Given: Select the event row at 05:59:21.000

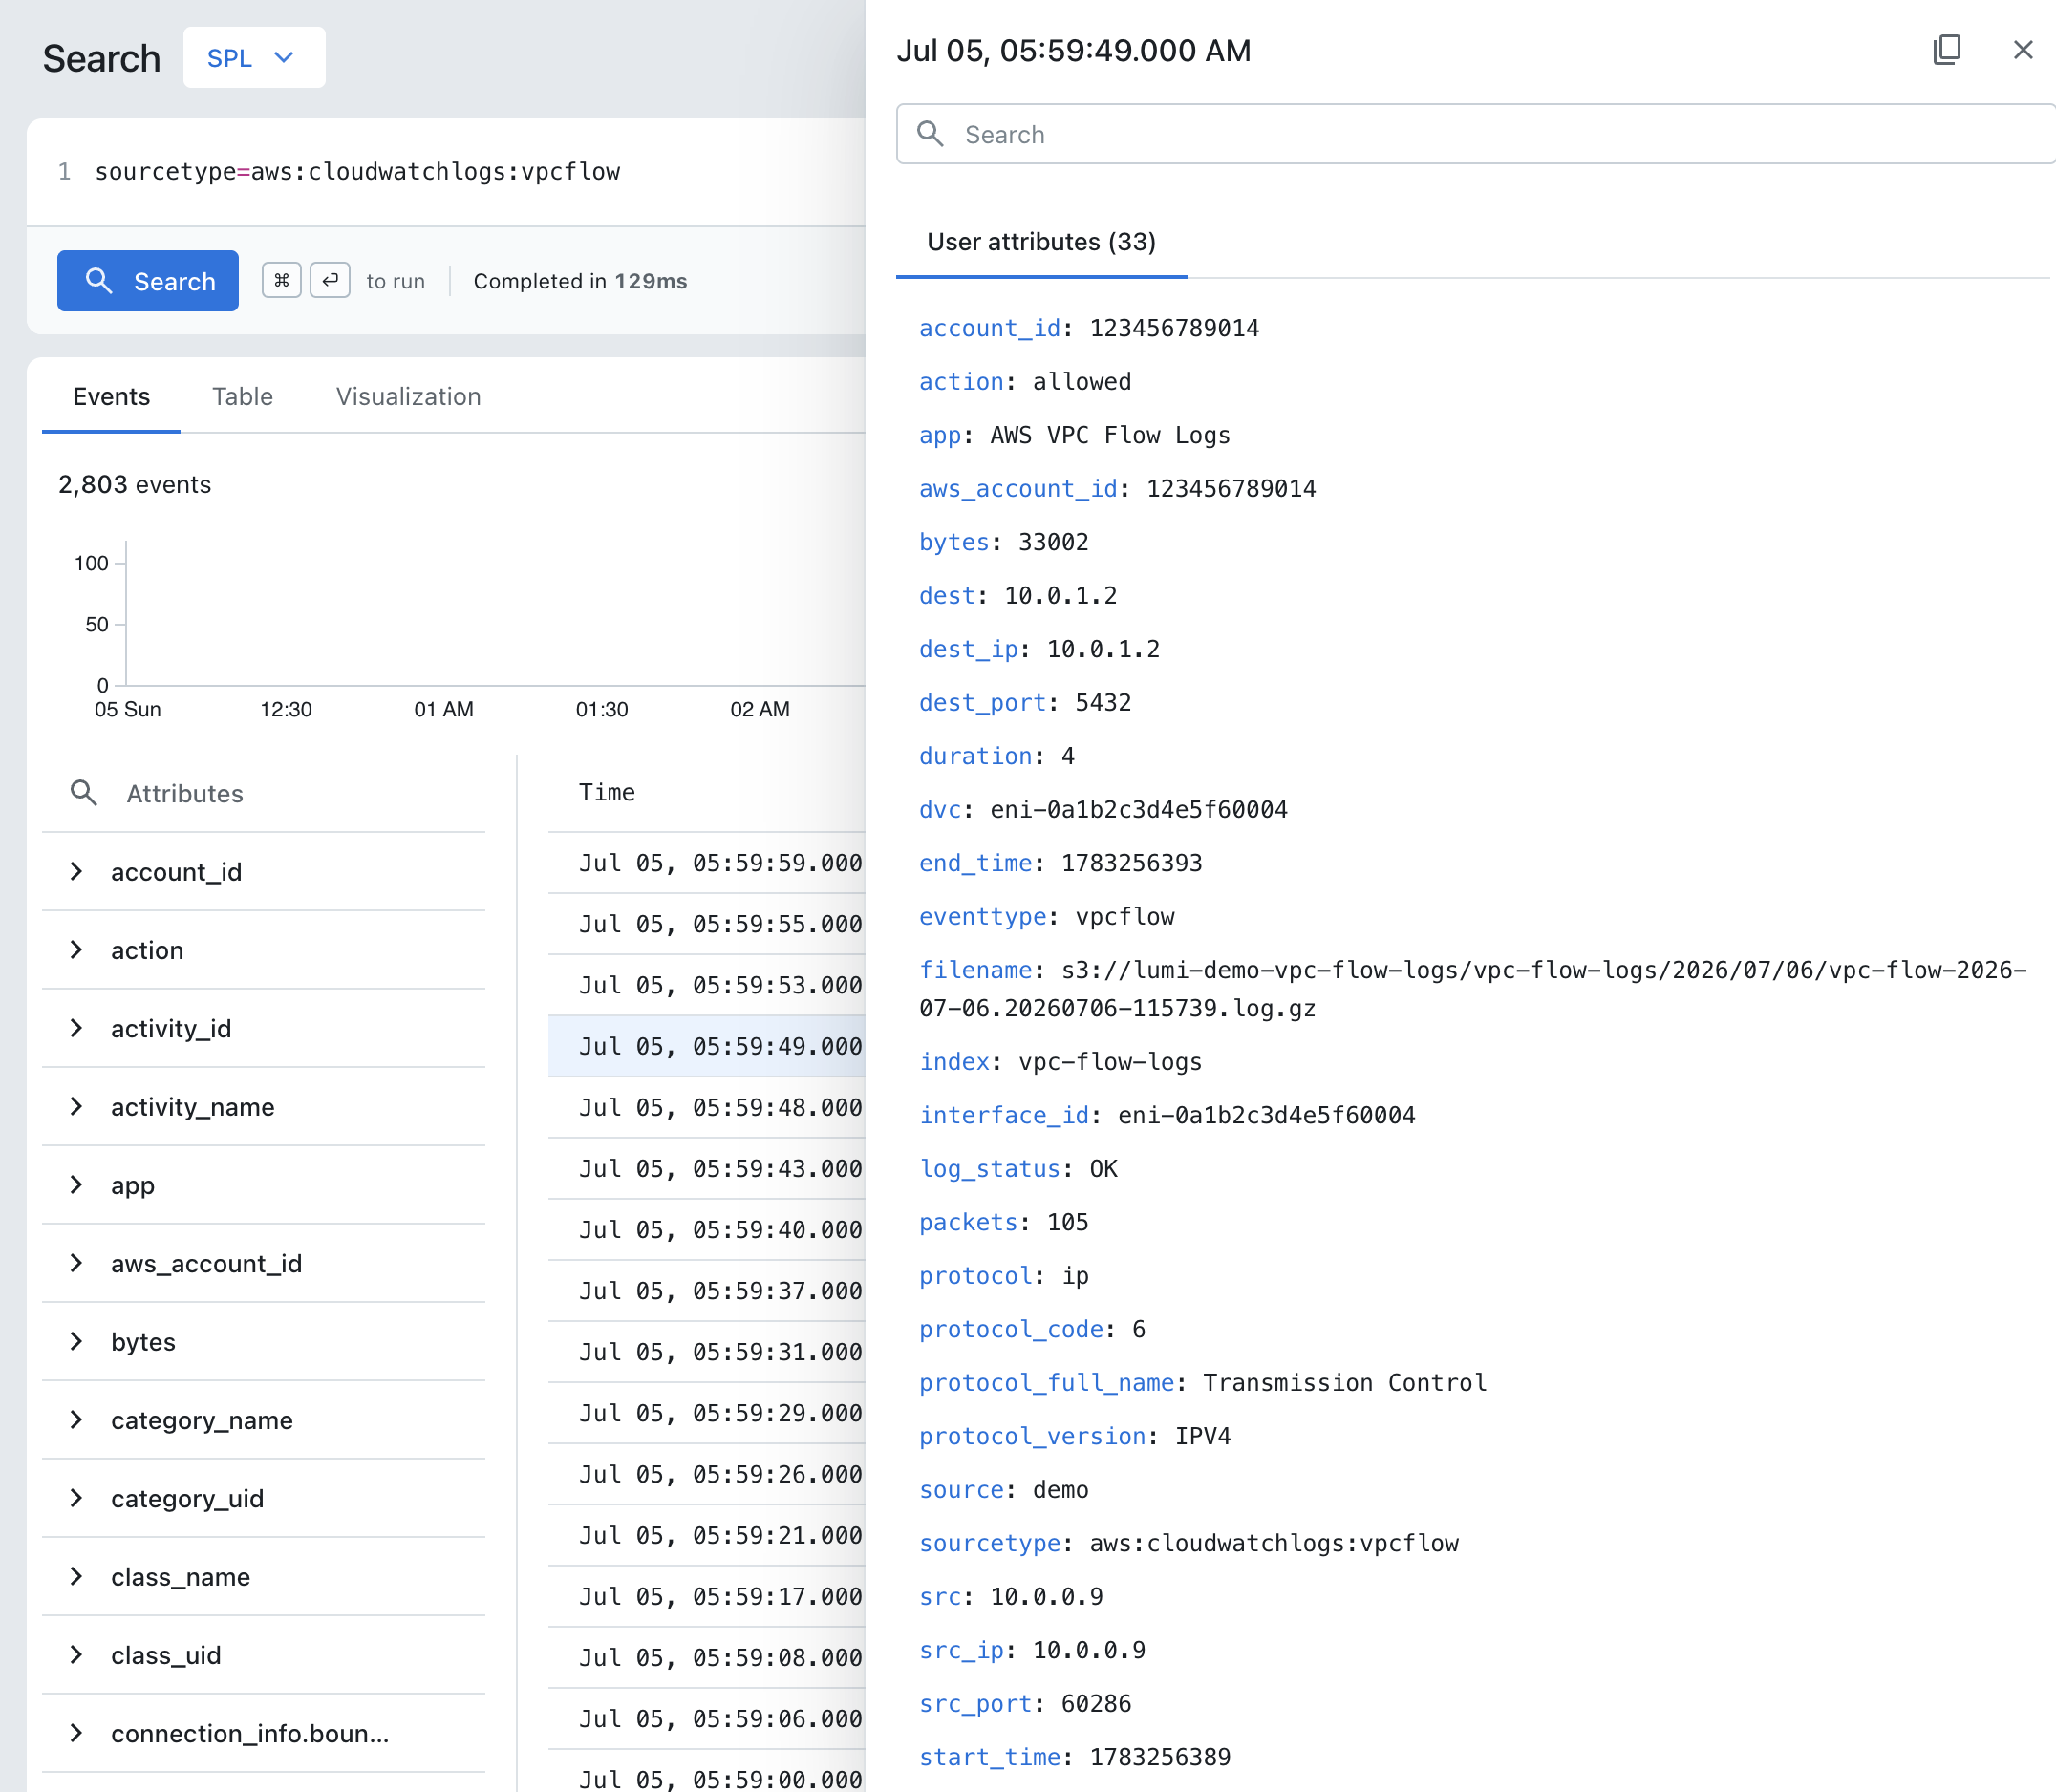Looking at the screenshot, I should tap(707, 1535).
